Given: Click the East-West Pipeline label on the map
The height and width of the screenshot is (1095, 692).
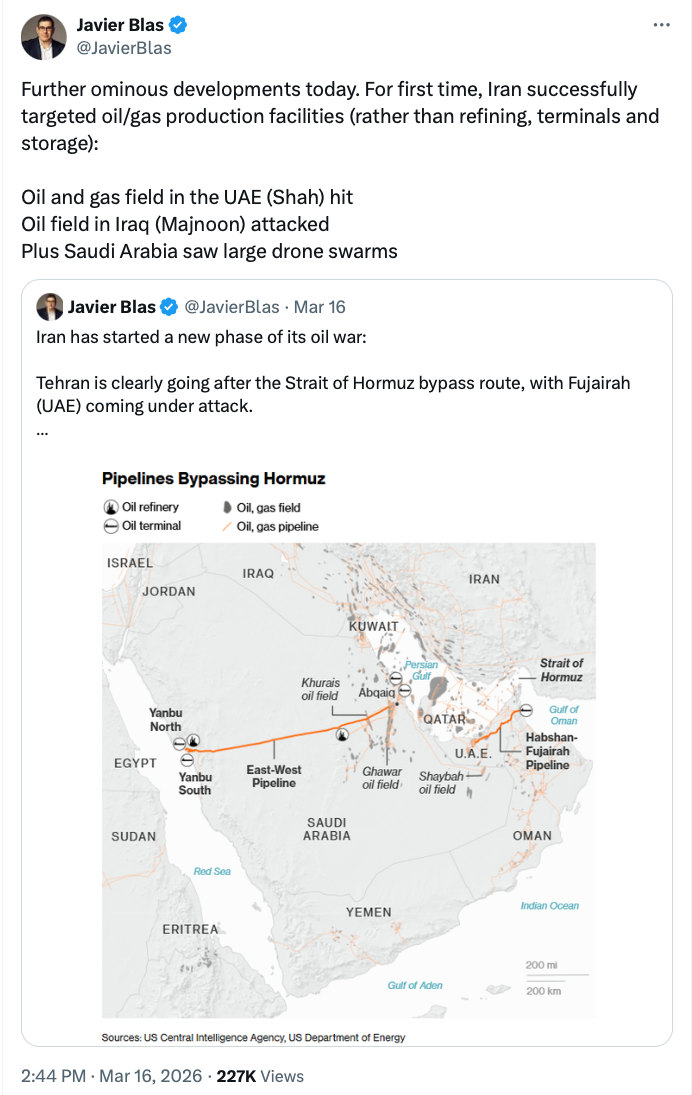Looking at the screenshot, I should 274,776.
